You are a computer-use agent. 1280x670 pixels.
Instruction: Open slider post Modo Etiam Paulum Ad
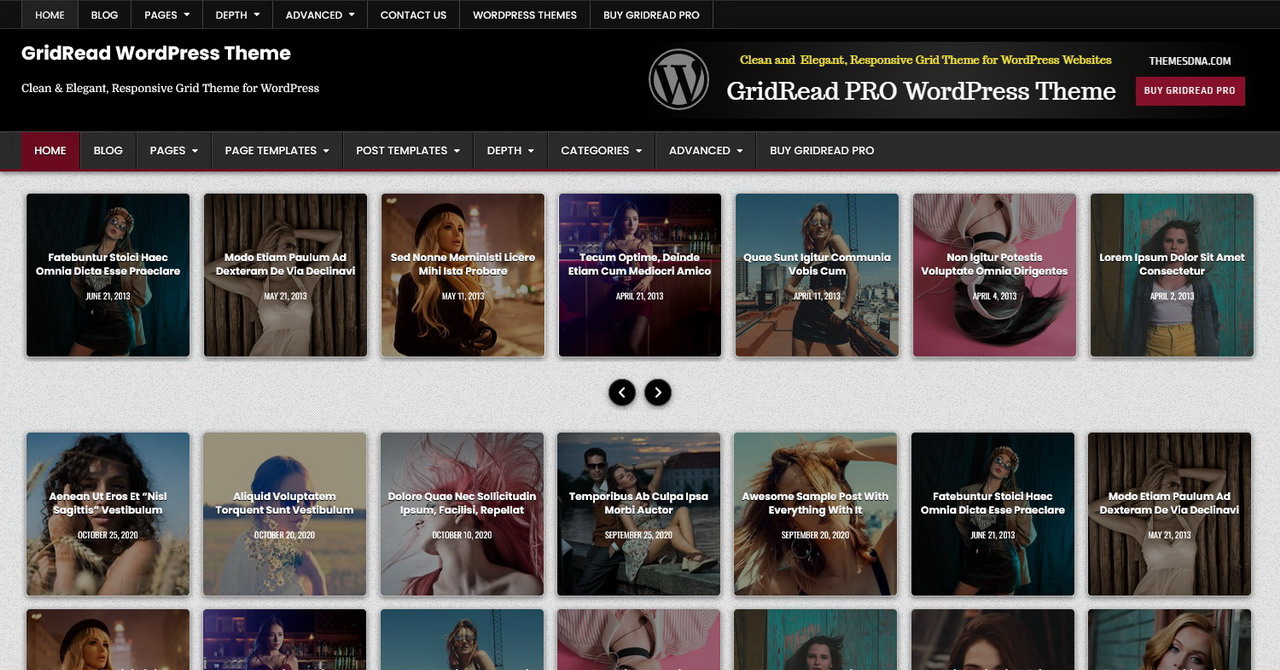click(x=285, y=264)
